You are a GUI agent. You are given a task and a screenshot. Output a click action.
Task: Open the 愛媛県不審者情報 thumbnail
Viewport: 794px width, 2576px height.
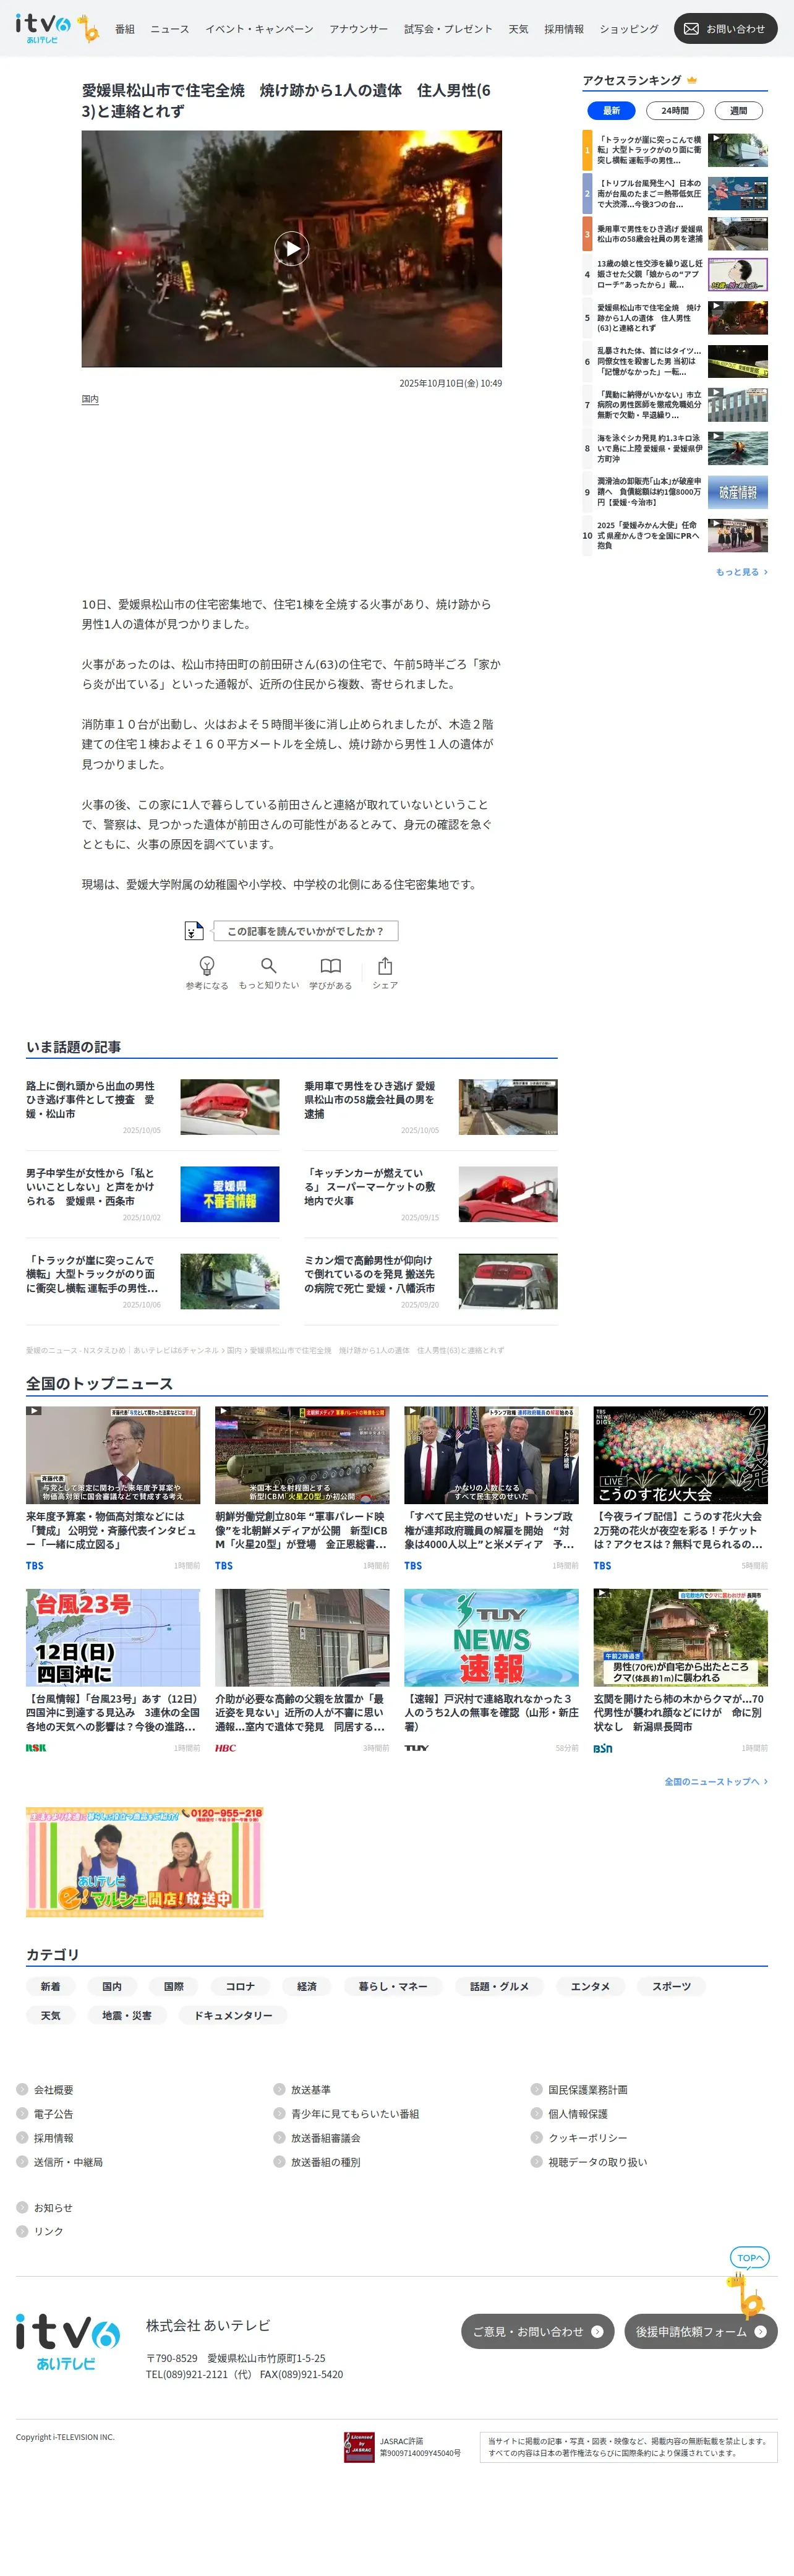230,1194
